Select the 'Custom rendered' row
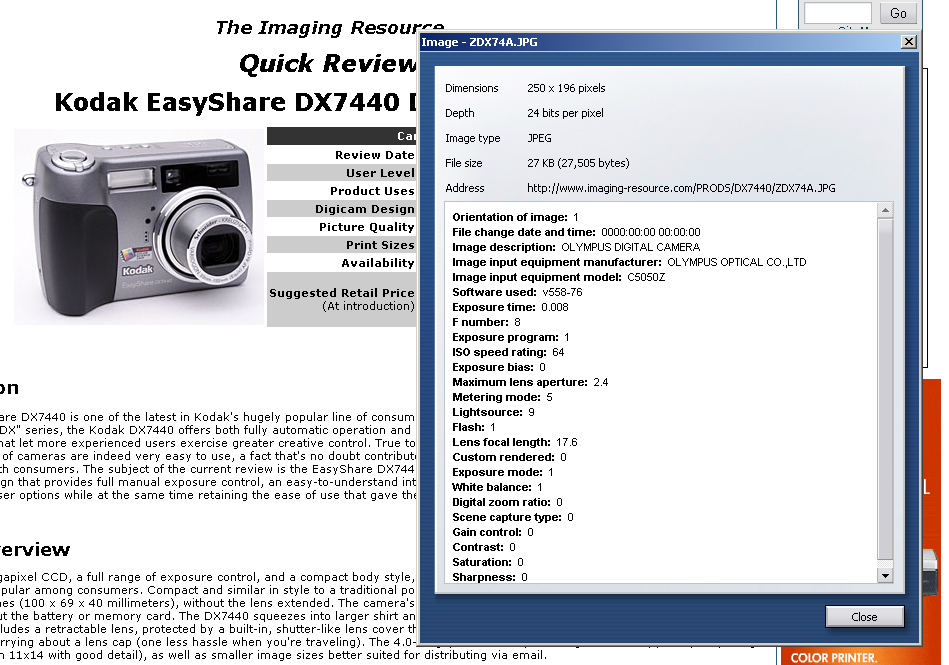Image resolution: width=949 pixels, height=665 pixels. coord(510,457)
